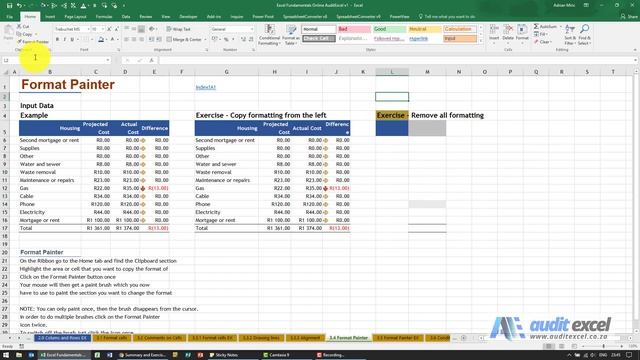Click the Copy command

point(25,34)
